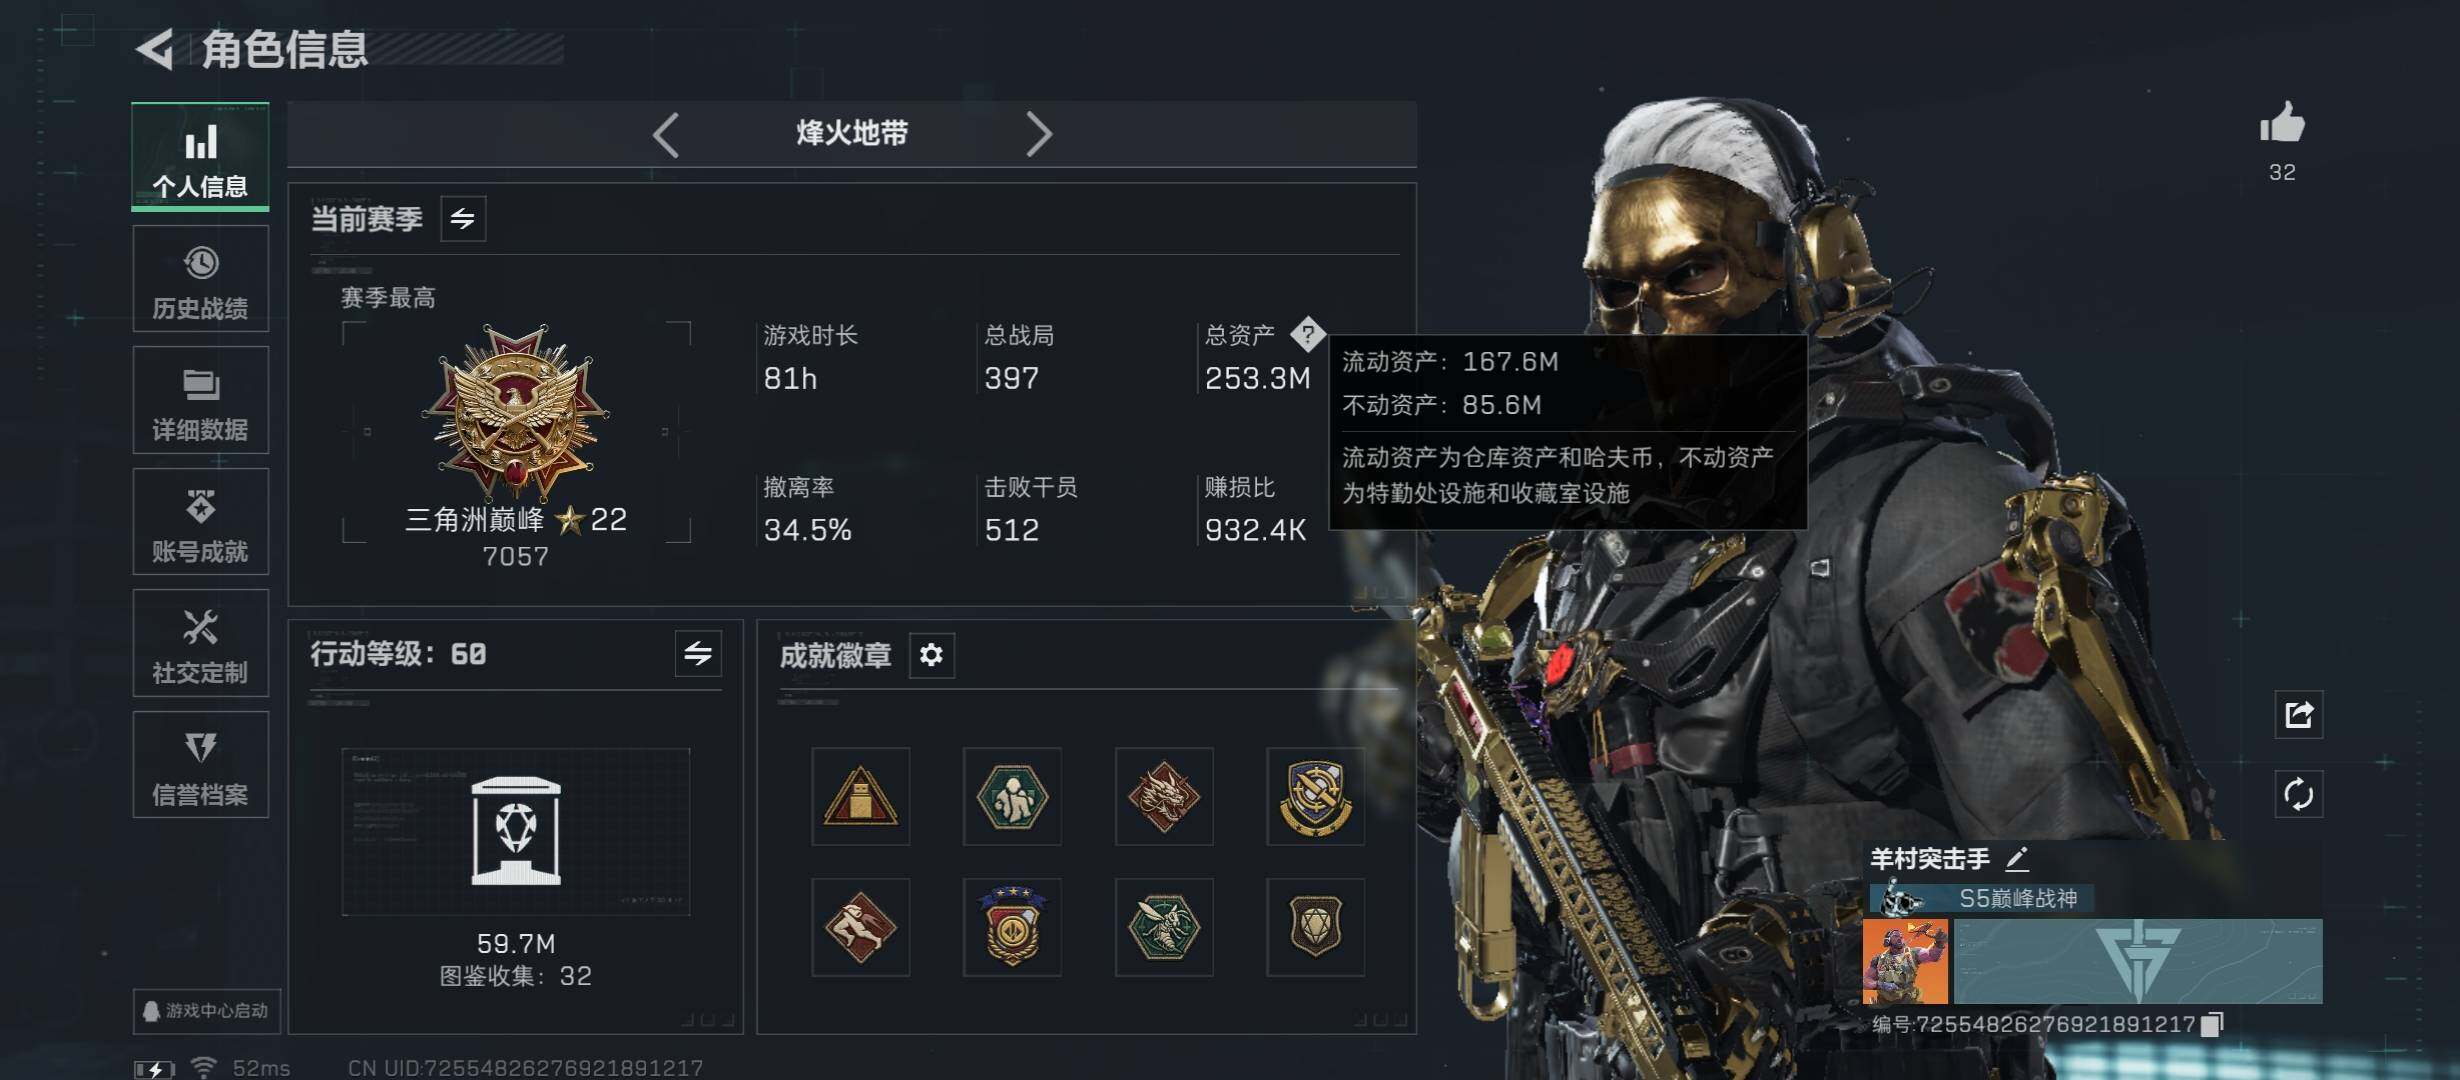Switch to next game mode with right chevron
Image resolution: width=2460 pixels, height=1080 pixels.
coord(1039,134)
